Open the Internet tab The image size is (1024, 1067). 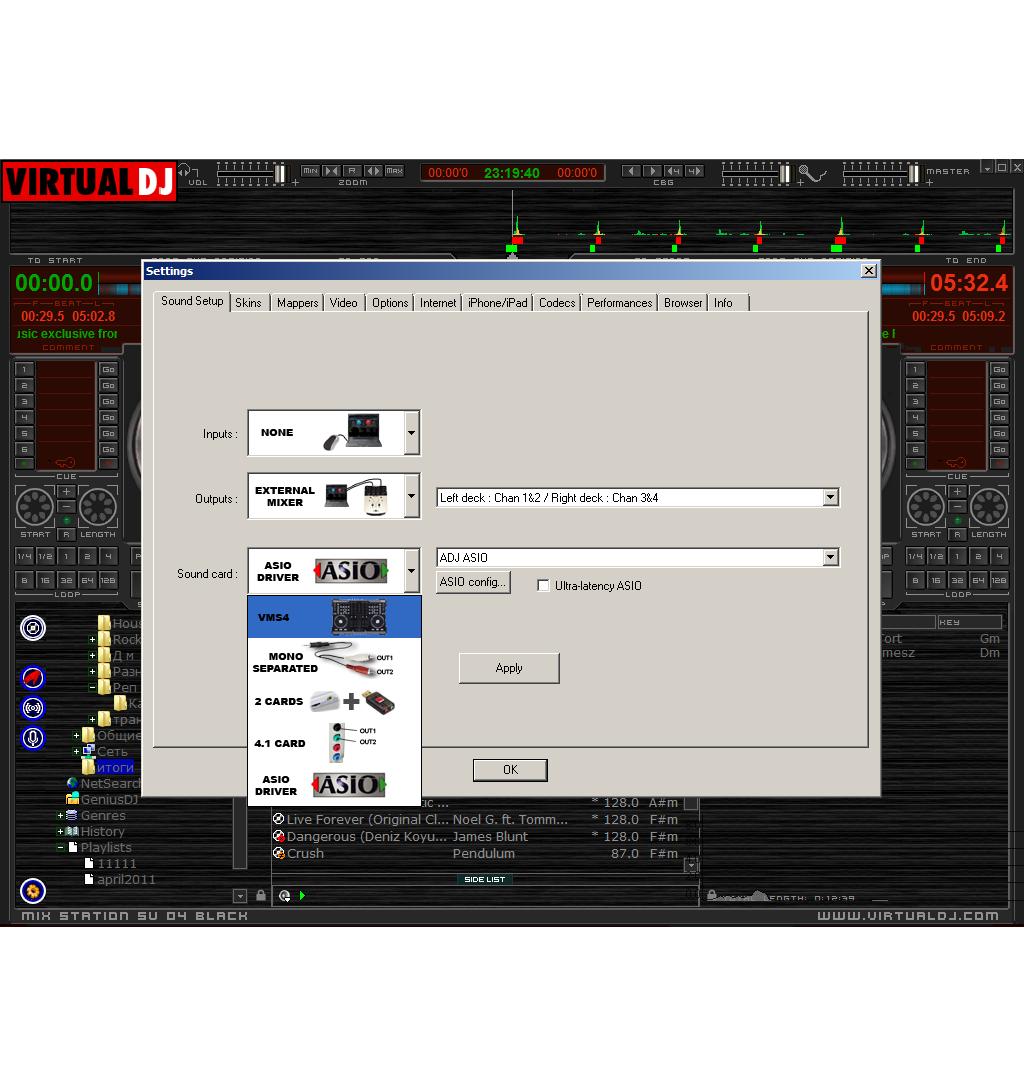(x=438, y=303)
